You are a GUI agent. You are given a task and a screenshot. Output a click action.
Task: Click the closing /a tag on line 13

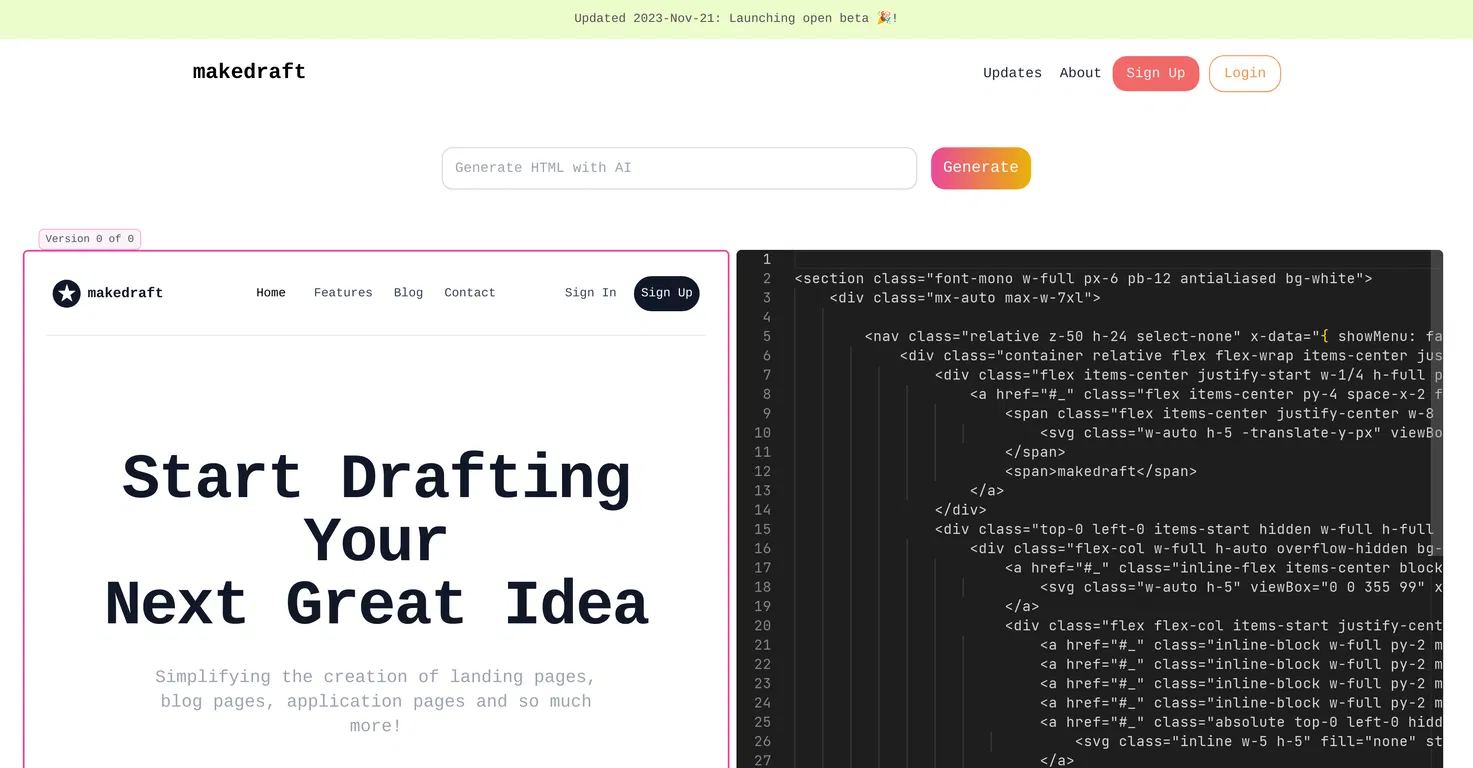[987, 490]
